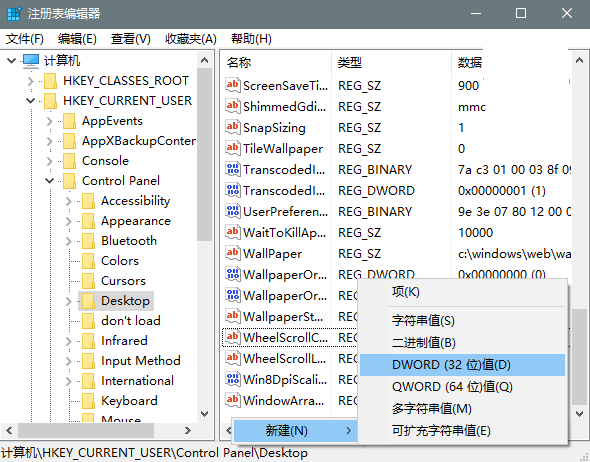Click the string icon beside WindowArra...
Image resolution: width=590 pixels, height=462 pixels.
233,400
